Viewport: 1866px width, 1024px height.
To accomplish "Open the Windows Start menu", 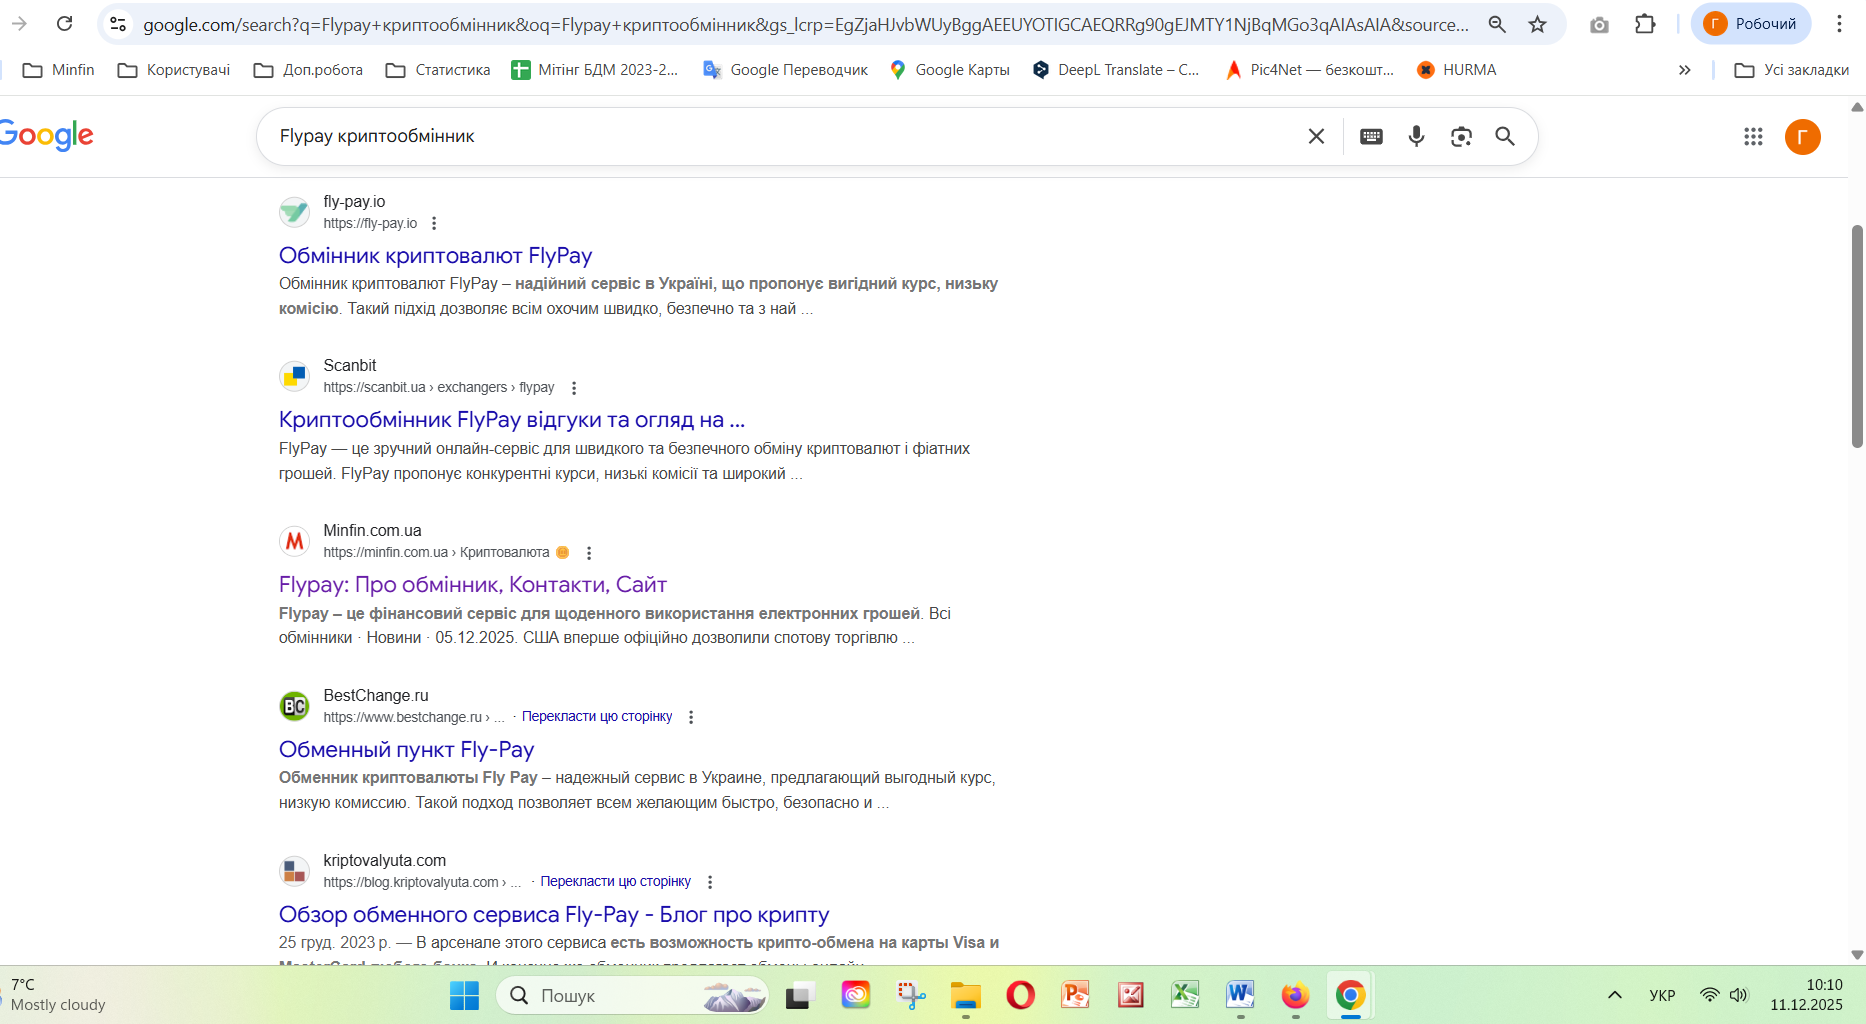I will pyautogui.click(x=464, y=995).
